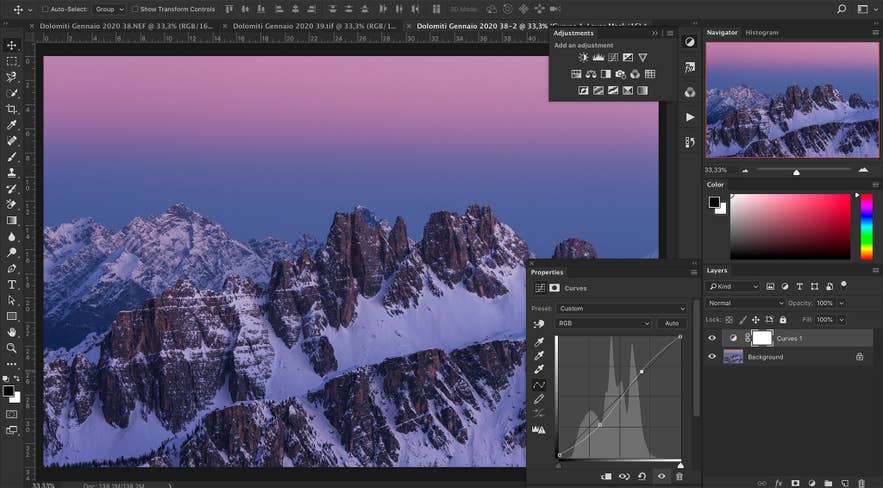Choose the draw curve pencil in Properties
The width and height of the screenshot is (883, 488).
(x=539, y=399)
